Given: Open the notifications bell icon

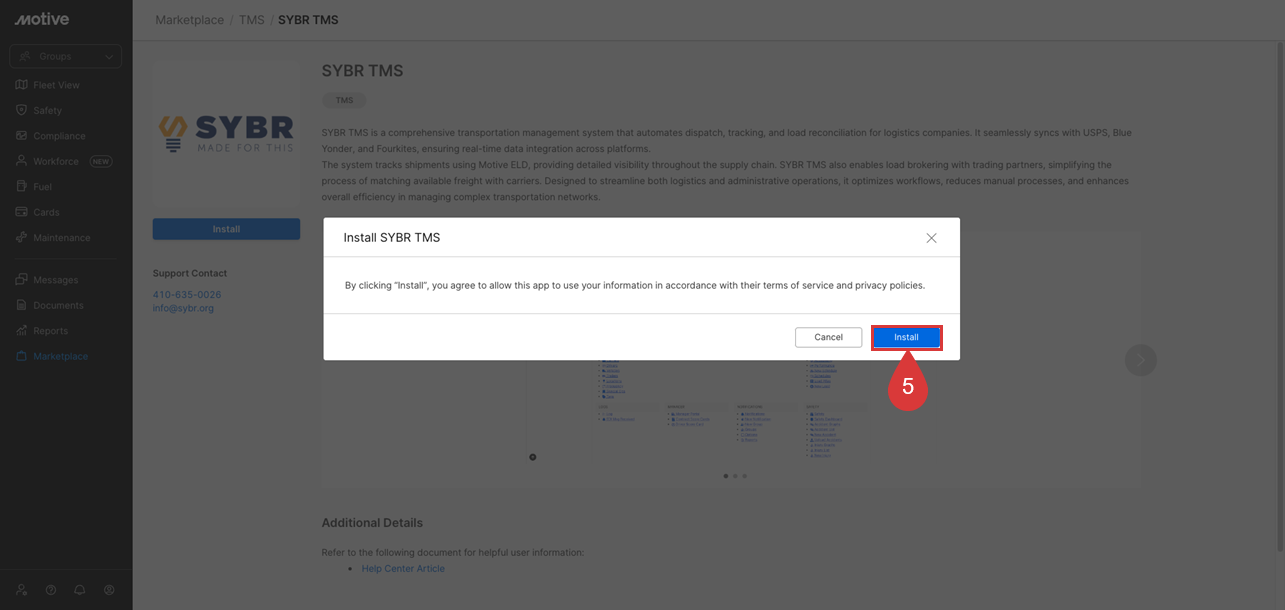Looking at the screenshot, I should coord(80,590).
